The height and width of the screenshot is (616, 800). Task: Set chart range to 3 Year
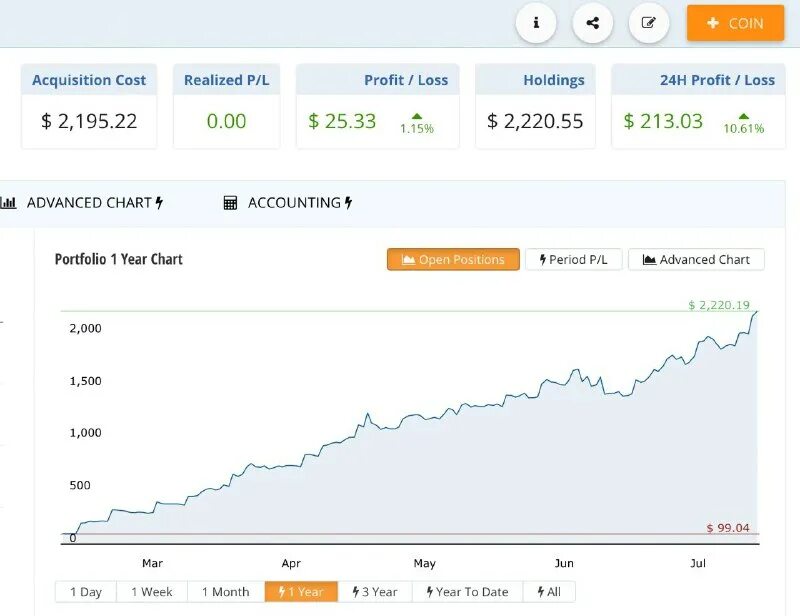[x=375, y=592]
